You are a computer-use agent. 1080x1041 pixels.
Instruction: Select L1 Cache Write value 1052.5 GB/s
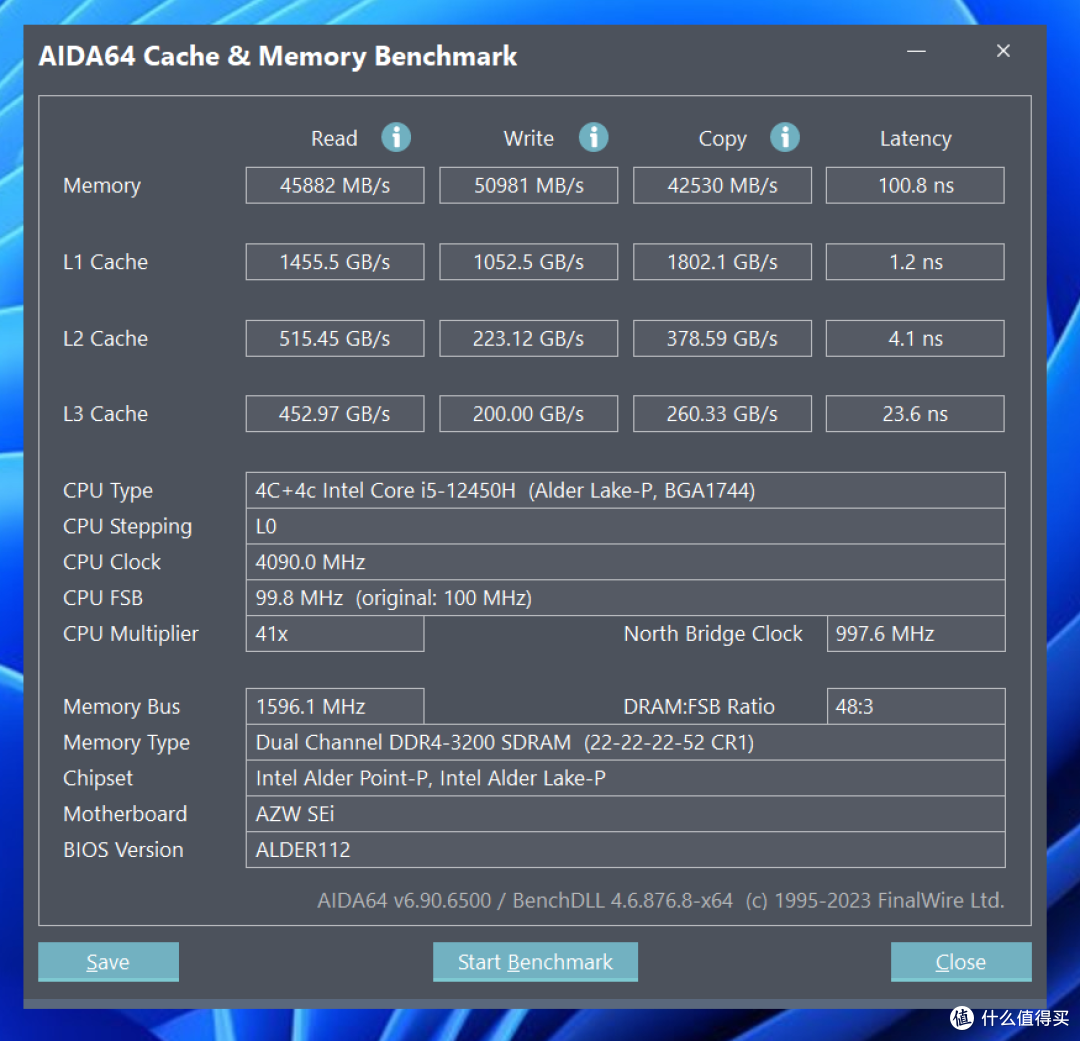click(528, 262)
